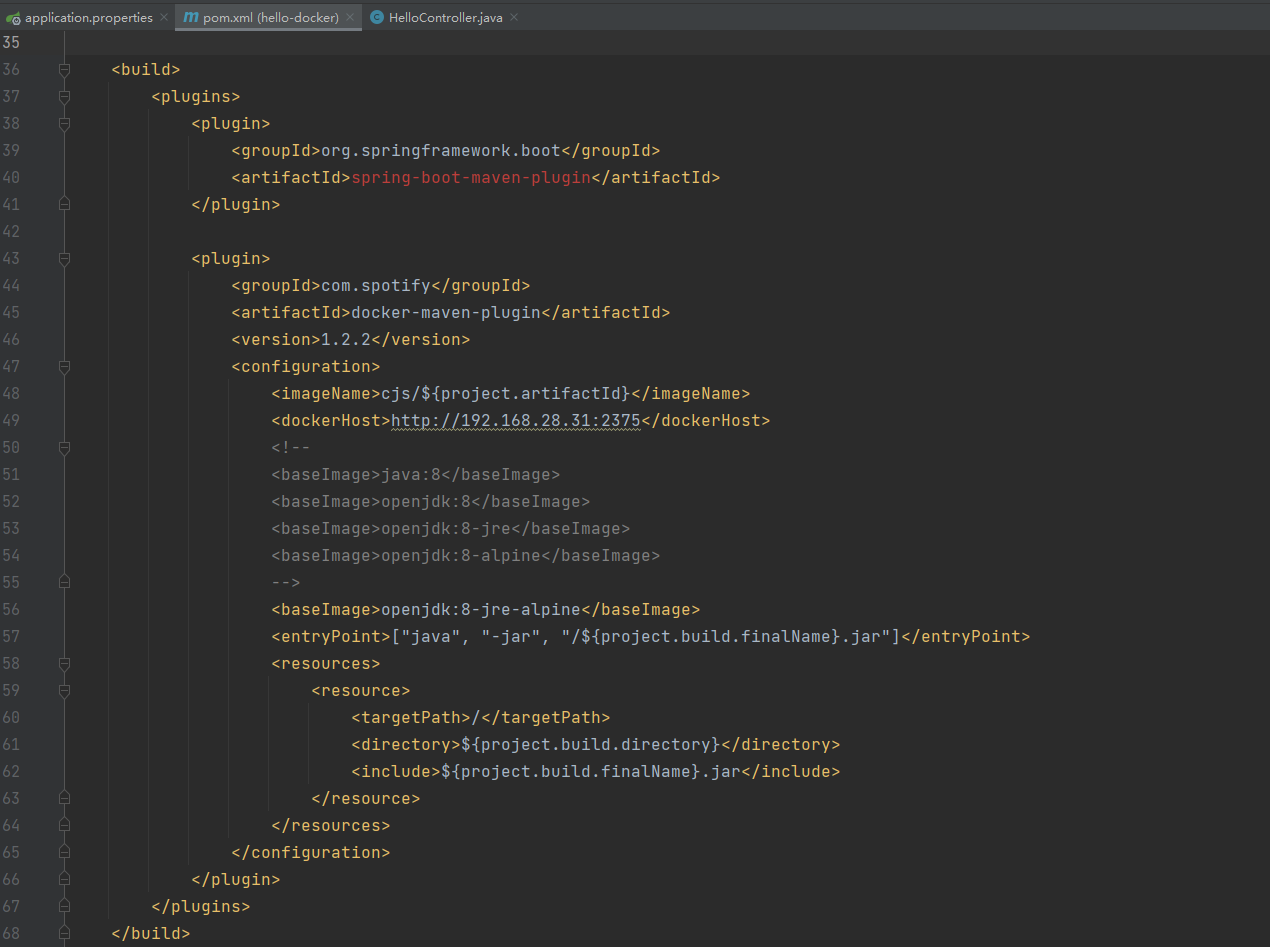Click the </configuration> fold marker at line 65
The width and height of the screenshot is (1270, 947).
pos(65,853)
